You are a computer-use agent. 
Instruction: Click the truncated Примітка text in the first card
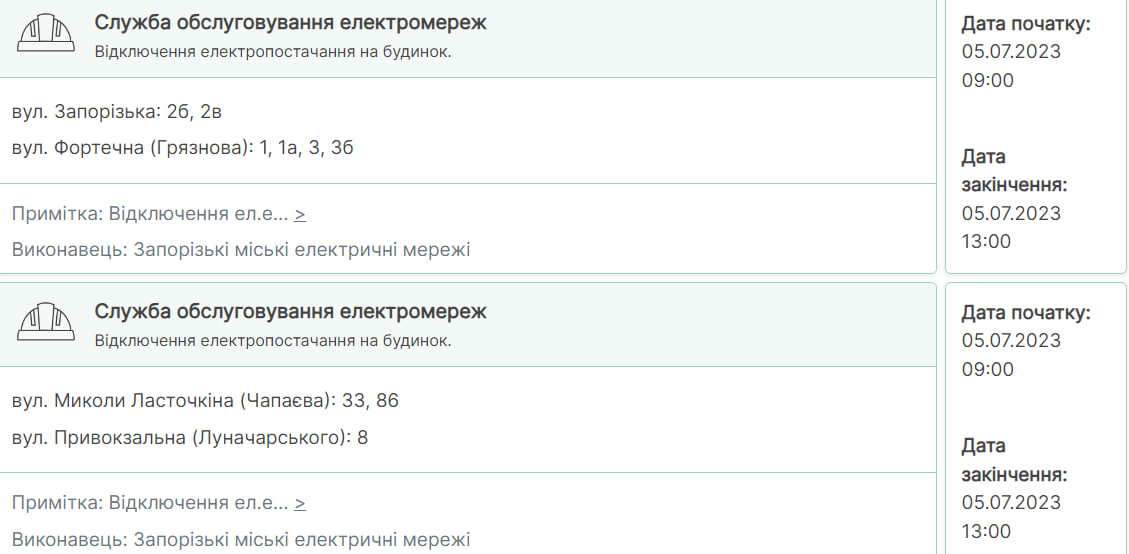(x=150, y=214)
